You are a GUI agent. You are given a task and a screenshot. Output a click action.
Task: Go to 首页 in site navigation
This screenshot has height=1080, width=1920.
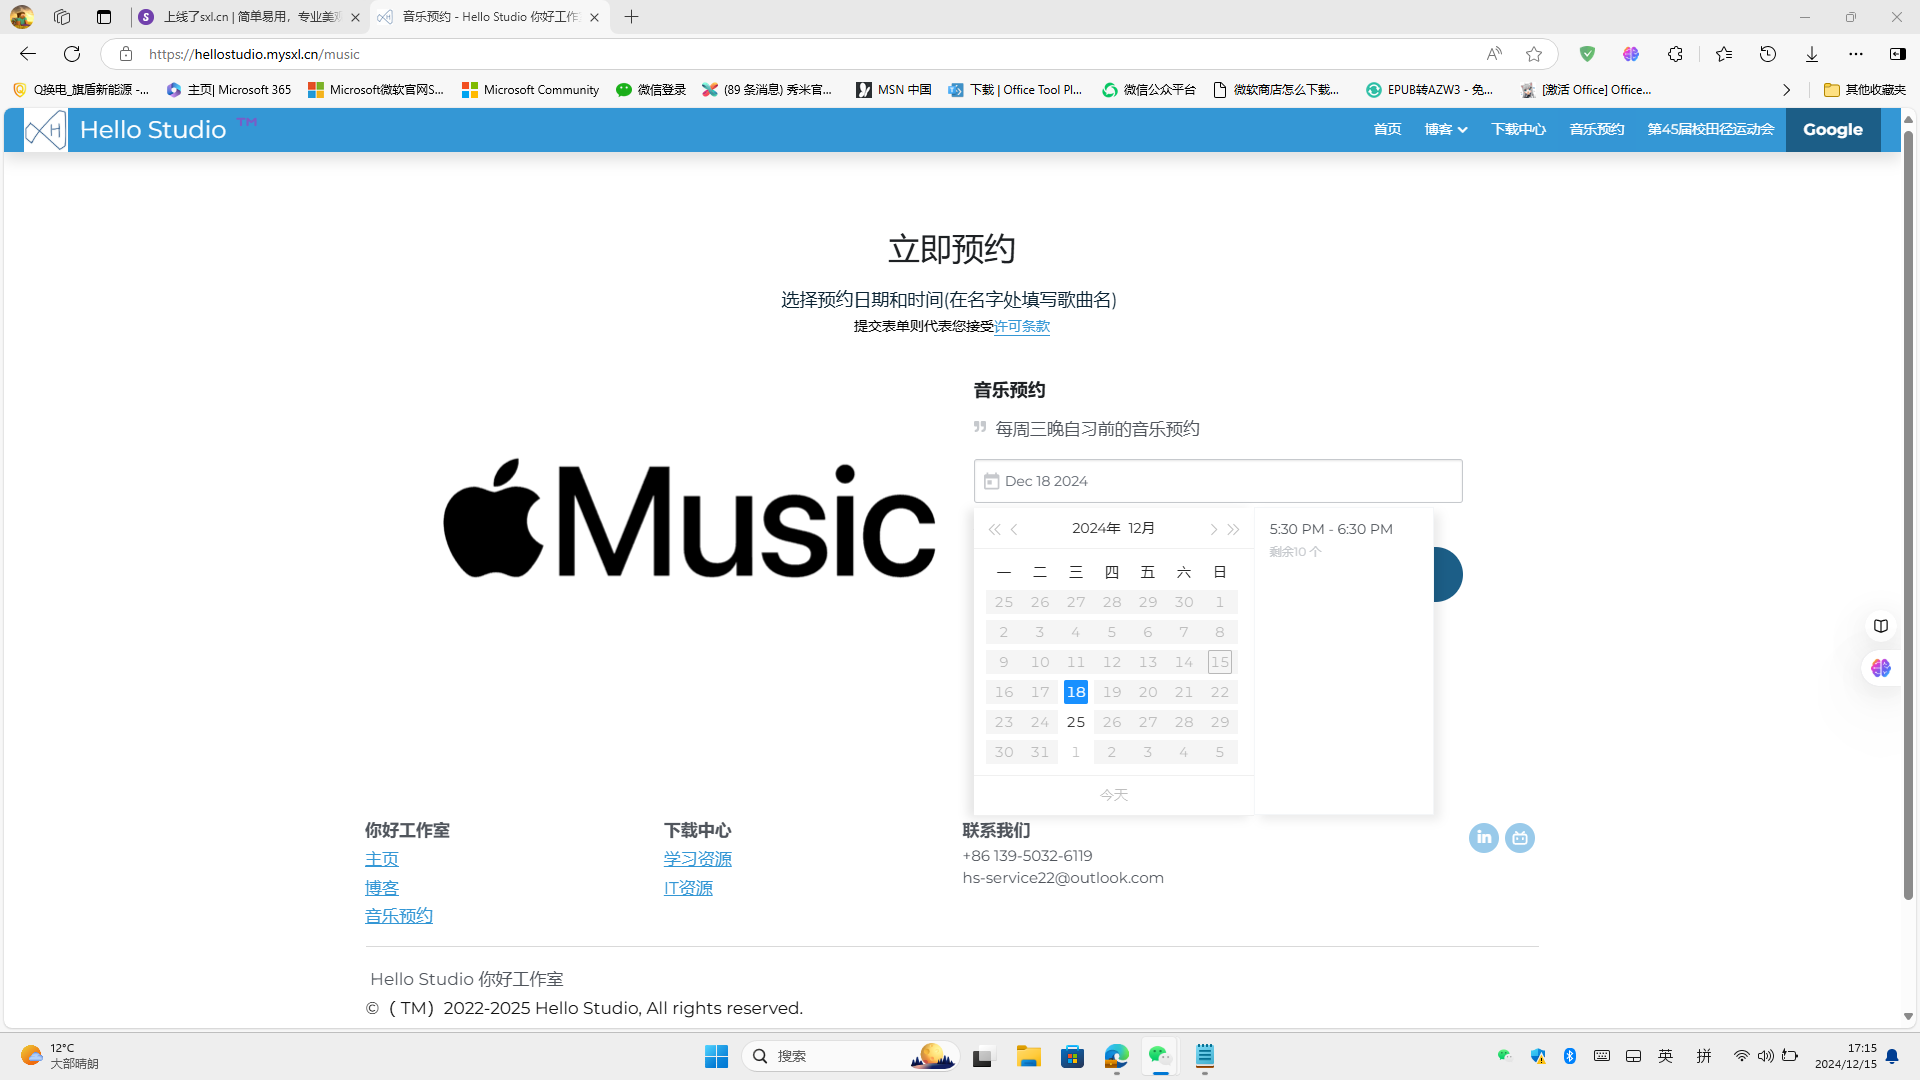tap(1387, 130)
